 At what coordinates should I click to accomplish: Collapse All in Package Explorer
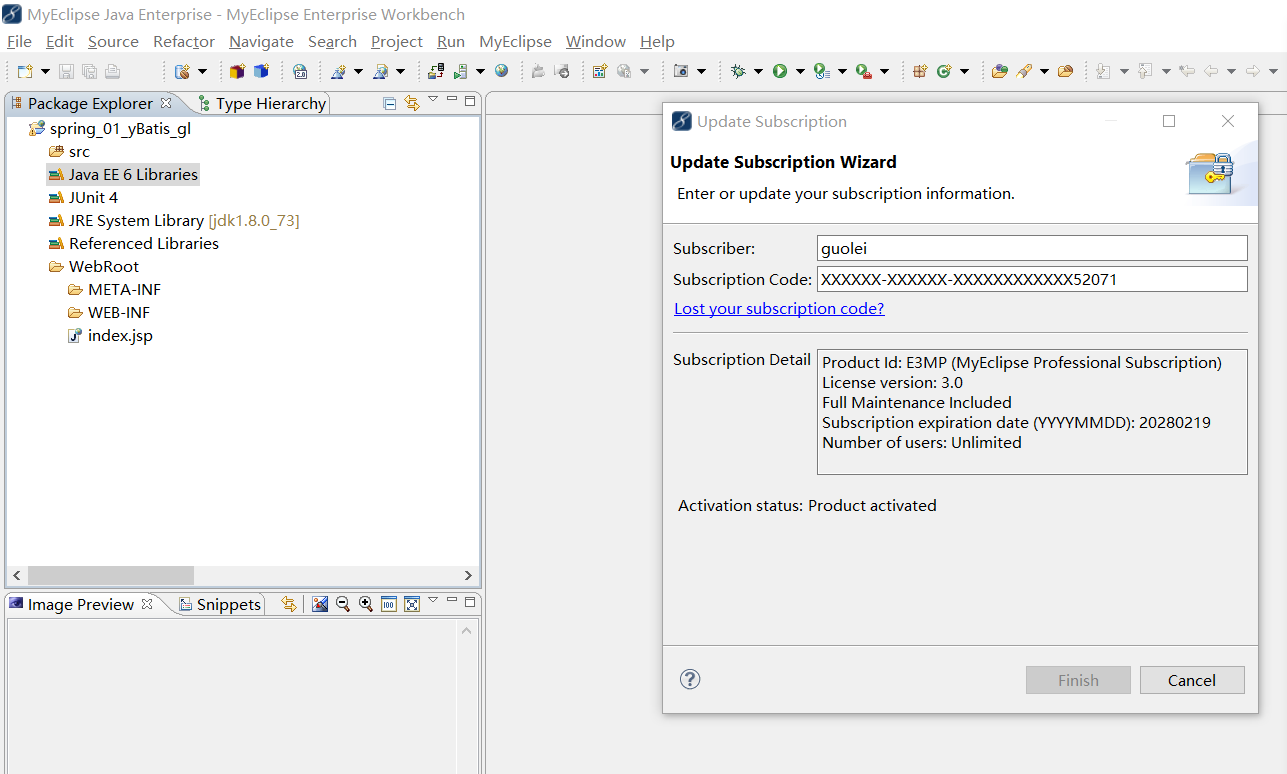click(390, 103)
